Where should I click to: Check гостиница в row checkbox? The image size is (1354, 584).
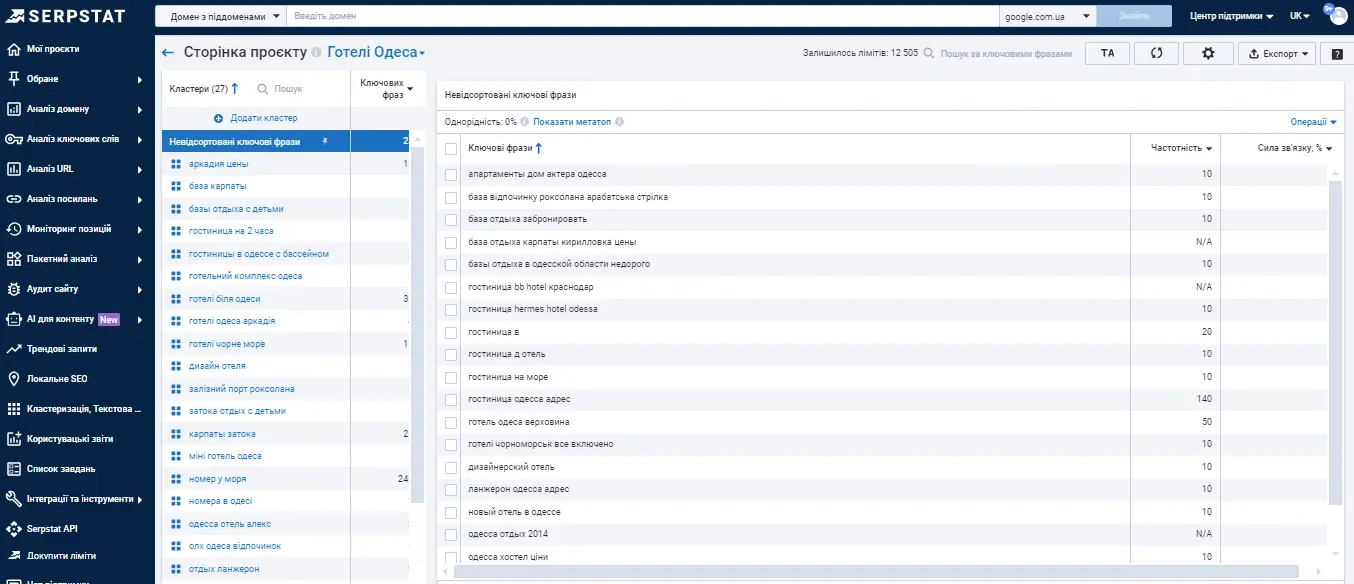point(451,332)
